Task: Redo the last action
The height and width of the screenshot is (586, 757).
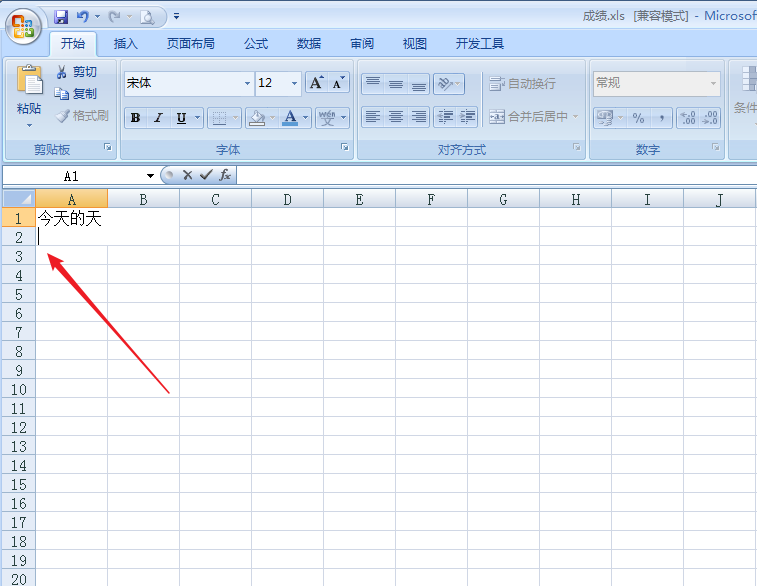Action: pyautogui.click(x=114, y=17)
